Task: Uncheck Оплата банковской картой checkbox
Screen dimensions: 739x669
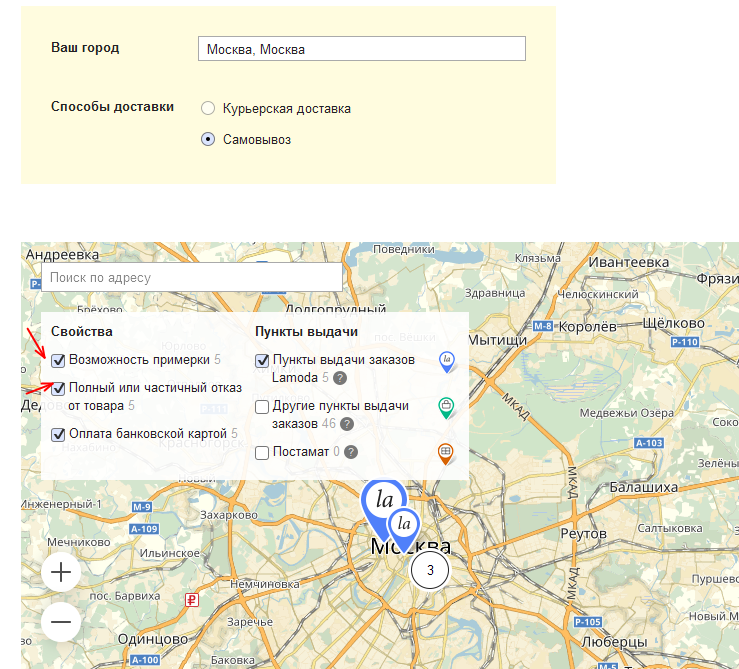Action: click(58, 434)
